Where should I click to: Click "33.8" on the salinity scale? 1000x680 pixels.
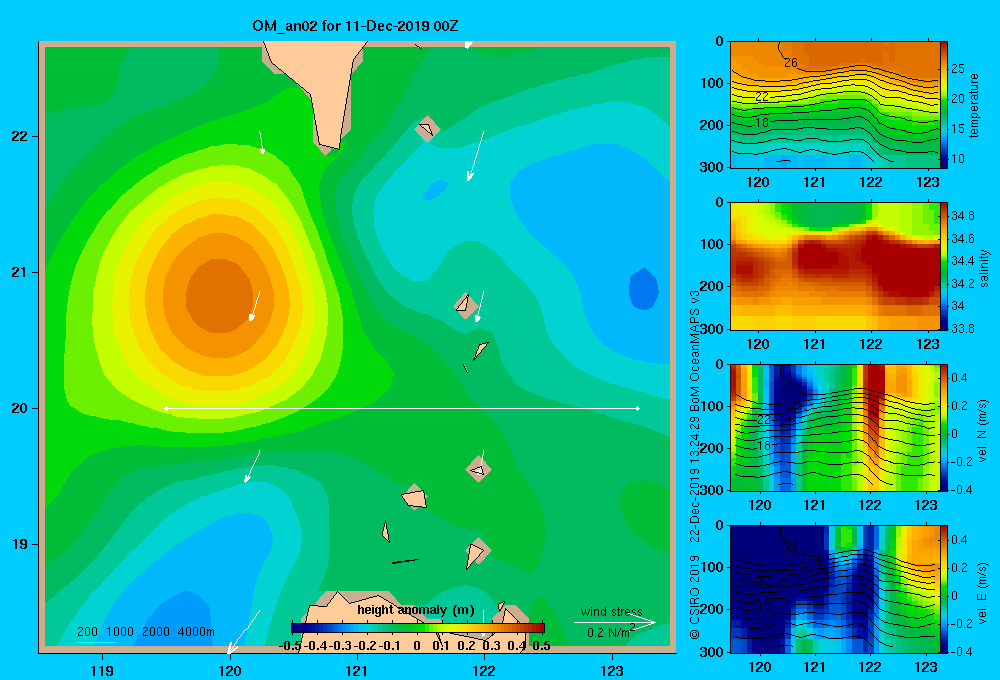(x=962, y=328)
